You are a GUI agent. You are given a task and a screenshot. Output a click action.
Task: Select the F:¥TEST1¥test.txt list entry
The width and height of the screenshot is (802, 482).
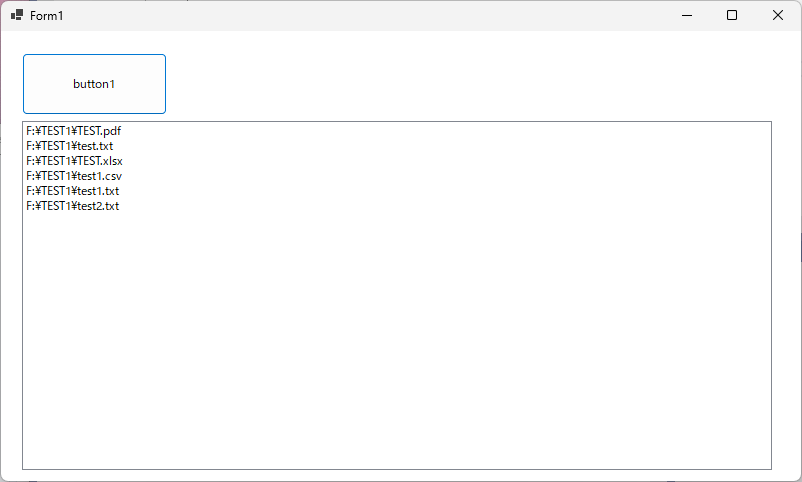70,146
